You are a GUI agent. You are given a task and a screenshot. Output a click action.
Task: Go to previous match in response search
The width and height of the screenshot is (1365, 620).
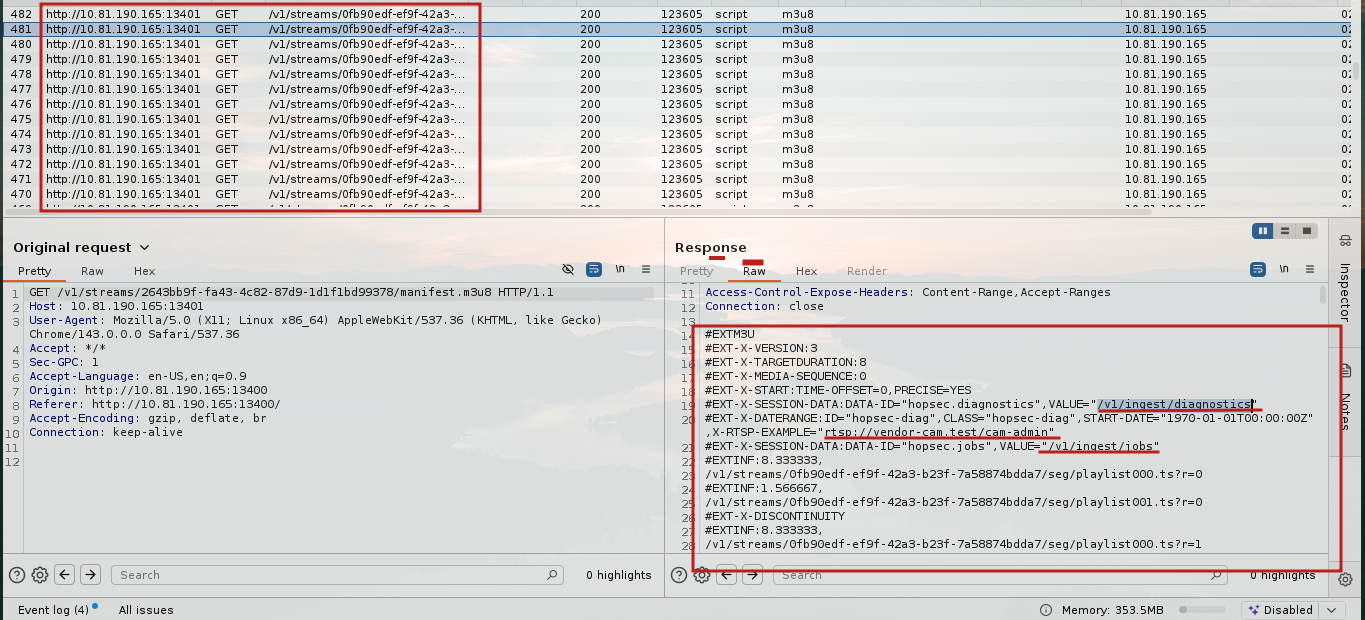[727, 575]
